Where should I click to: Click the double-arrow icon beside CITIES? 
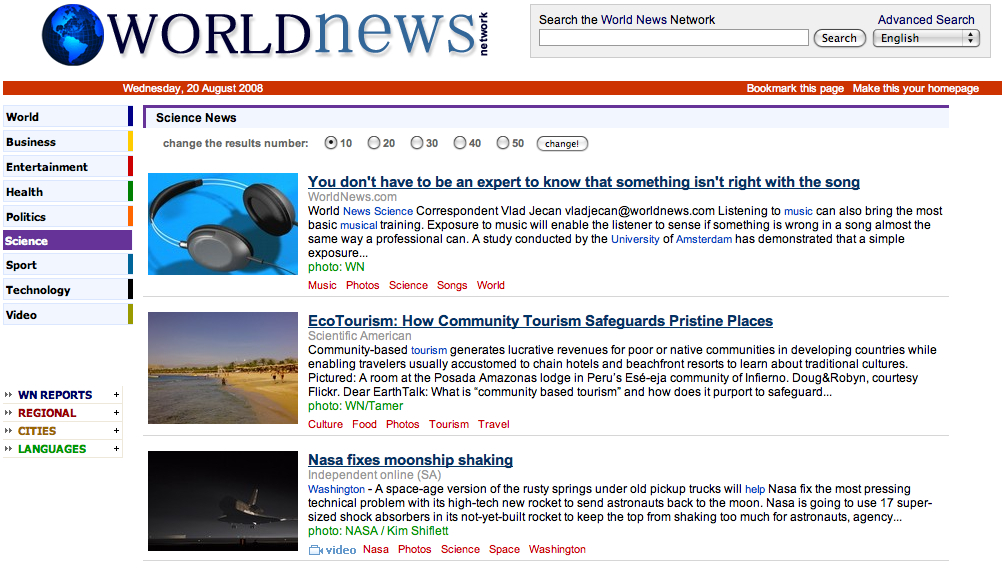[8, 430]
